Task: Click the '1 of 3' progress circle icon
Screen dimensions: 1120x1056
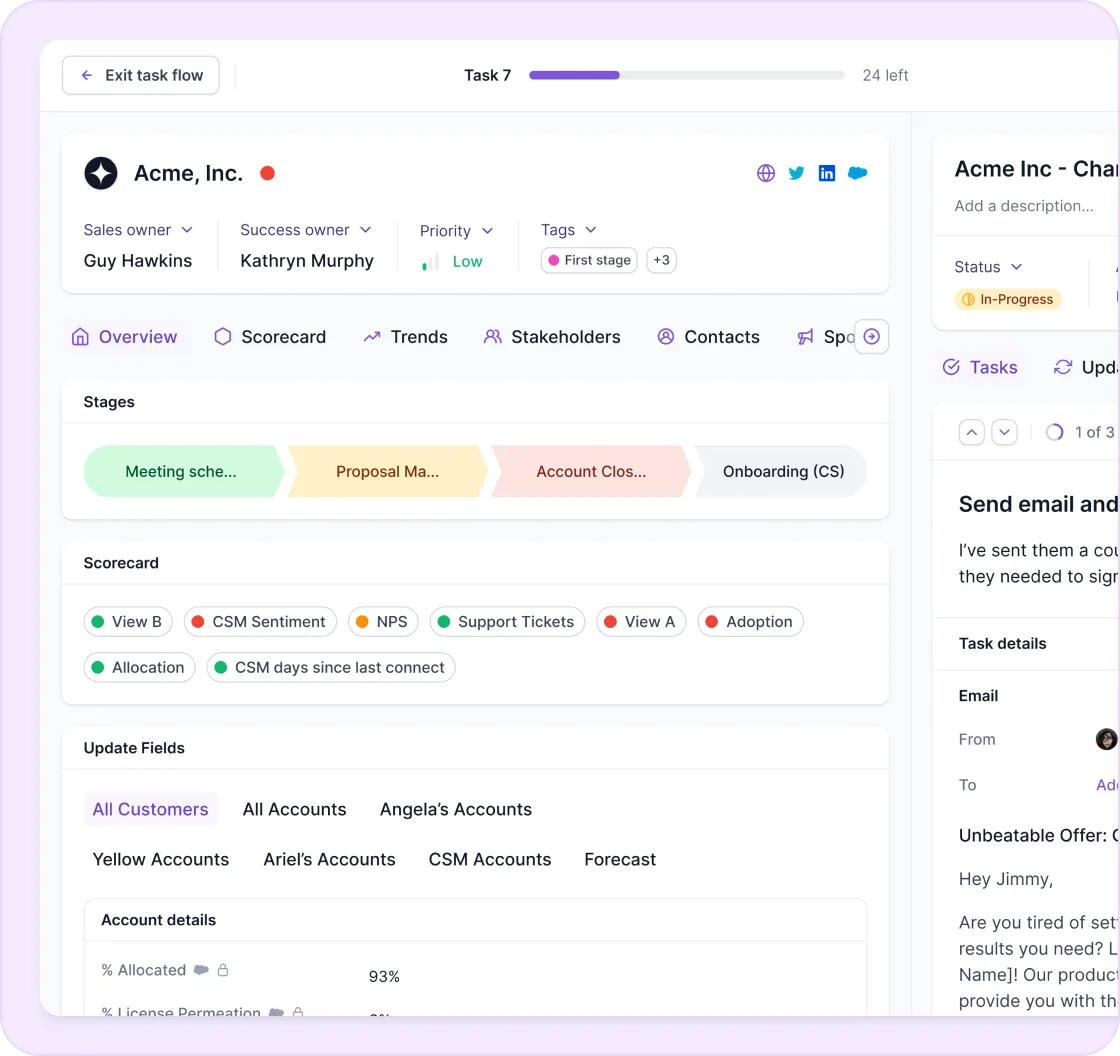Action: click(1054, 432)
